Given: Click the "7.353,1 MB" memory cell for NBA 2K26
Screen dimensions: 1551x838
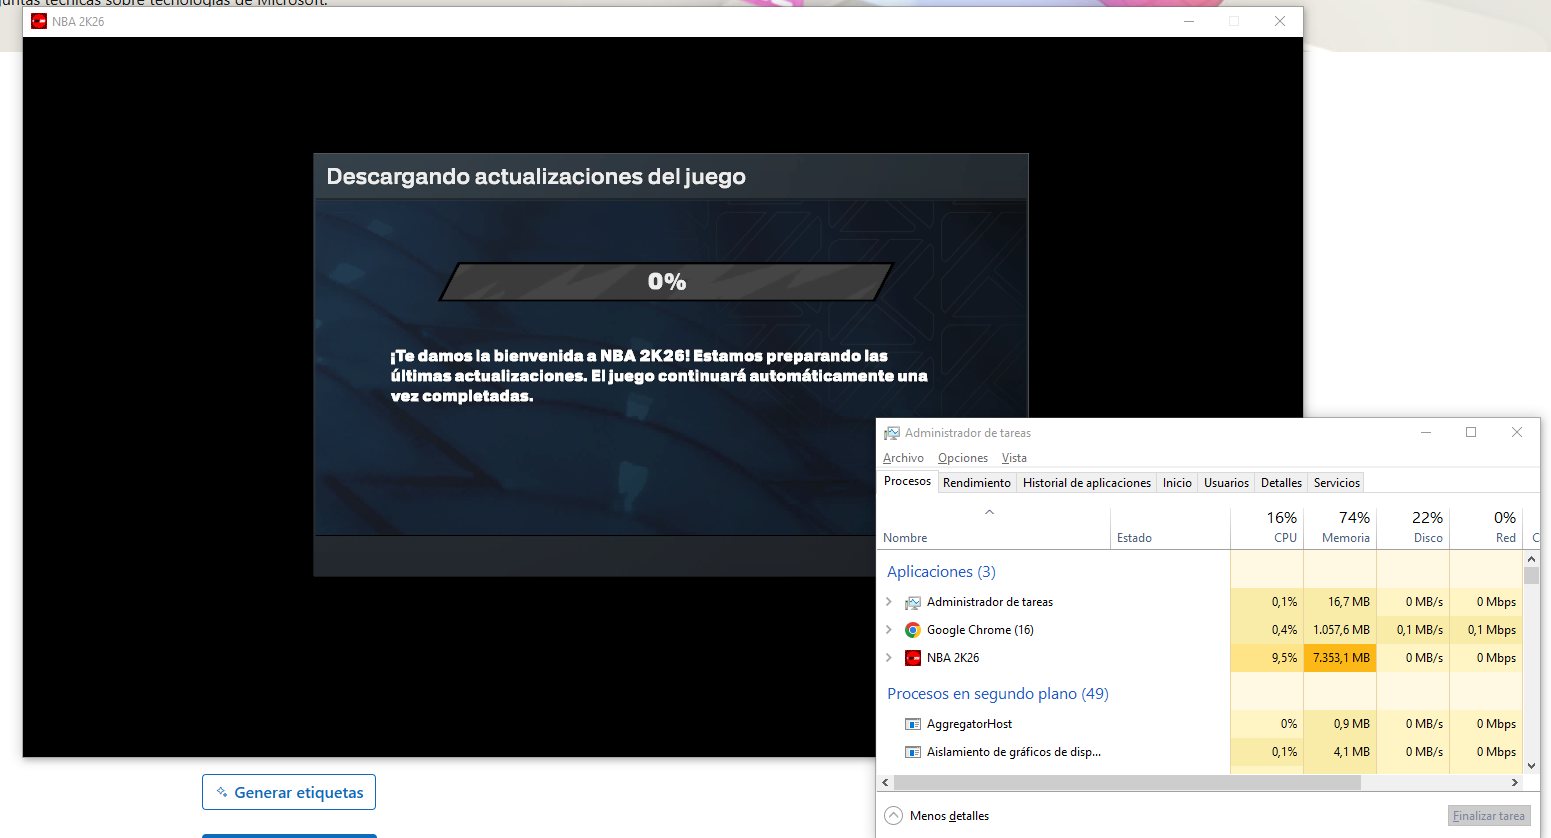Looking at the screenshot, I should tap(1340, 658).
